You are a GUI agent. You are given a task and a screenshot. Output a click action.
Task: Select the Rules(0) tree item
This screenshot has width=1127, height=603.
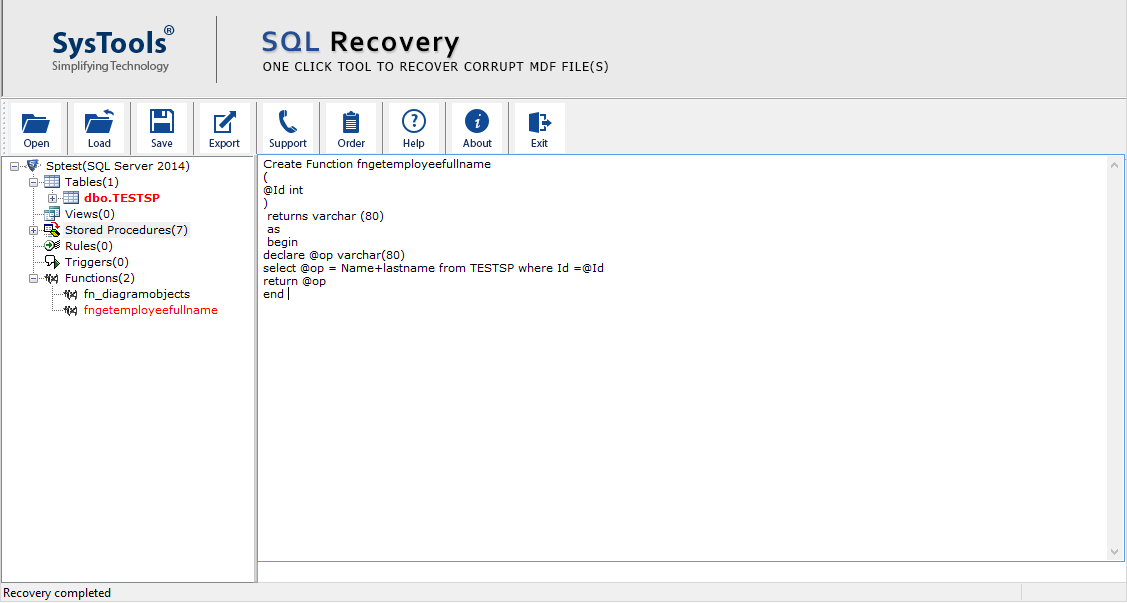(89, 246)
